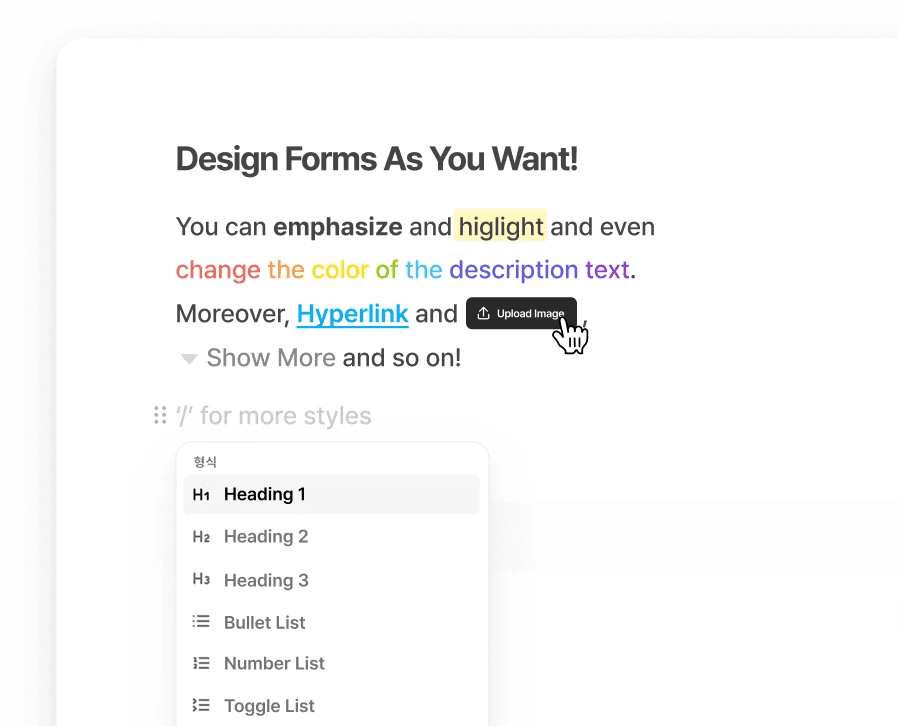The image size is (899, 726).
Task: Pick Number List in the slash menu
Action: 331,663
